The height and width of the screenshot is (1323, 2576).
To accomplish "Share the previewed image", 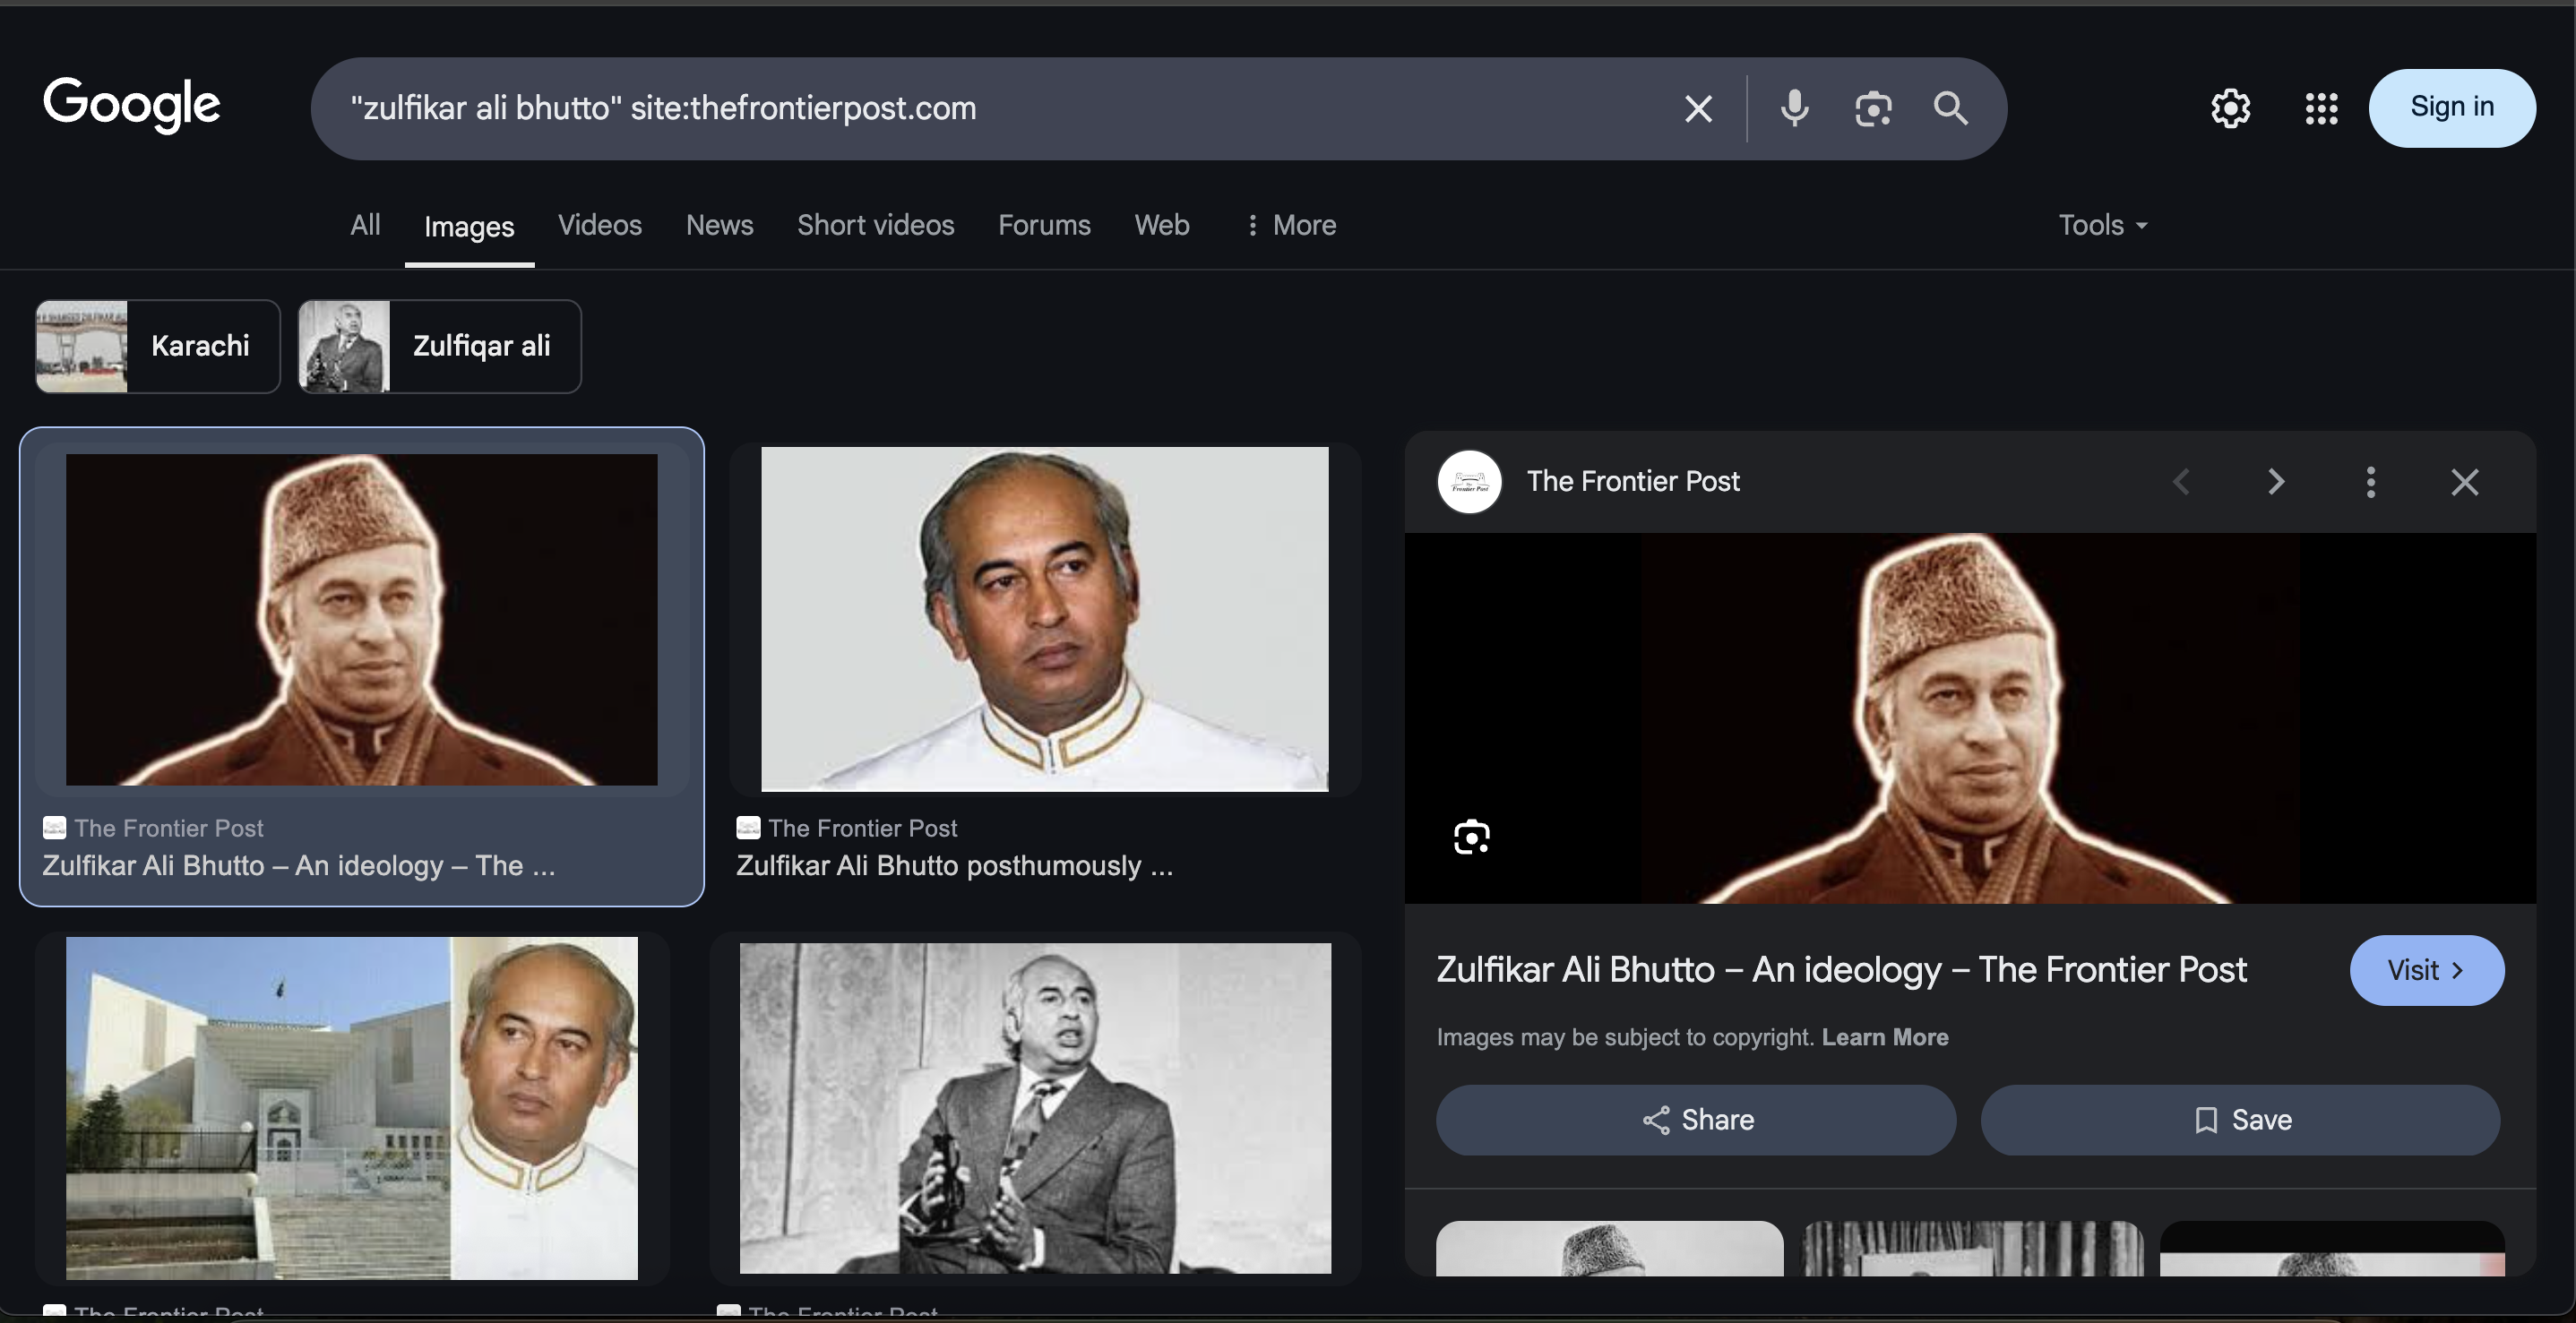I will coord(1696,1120).
